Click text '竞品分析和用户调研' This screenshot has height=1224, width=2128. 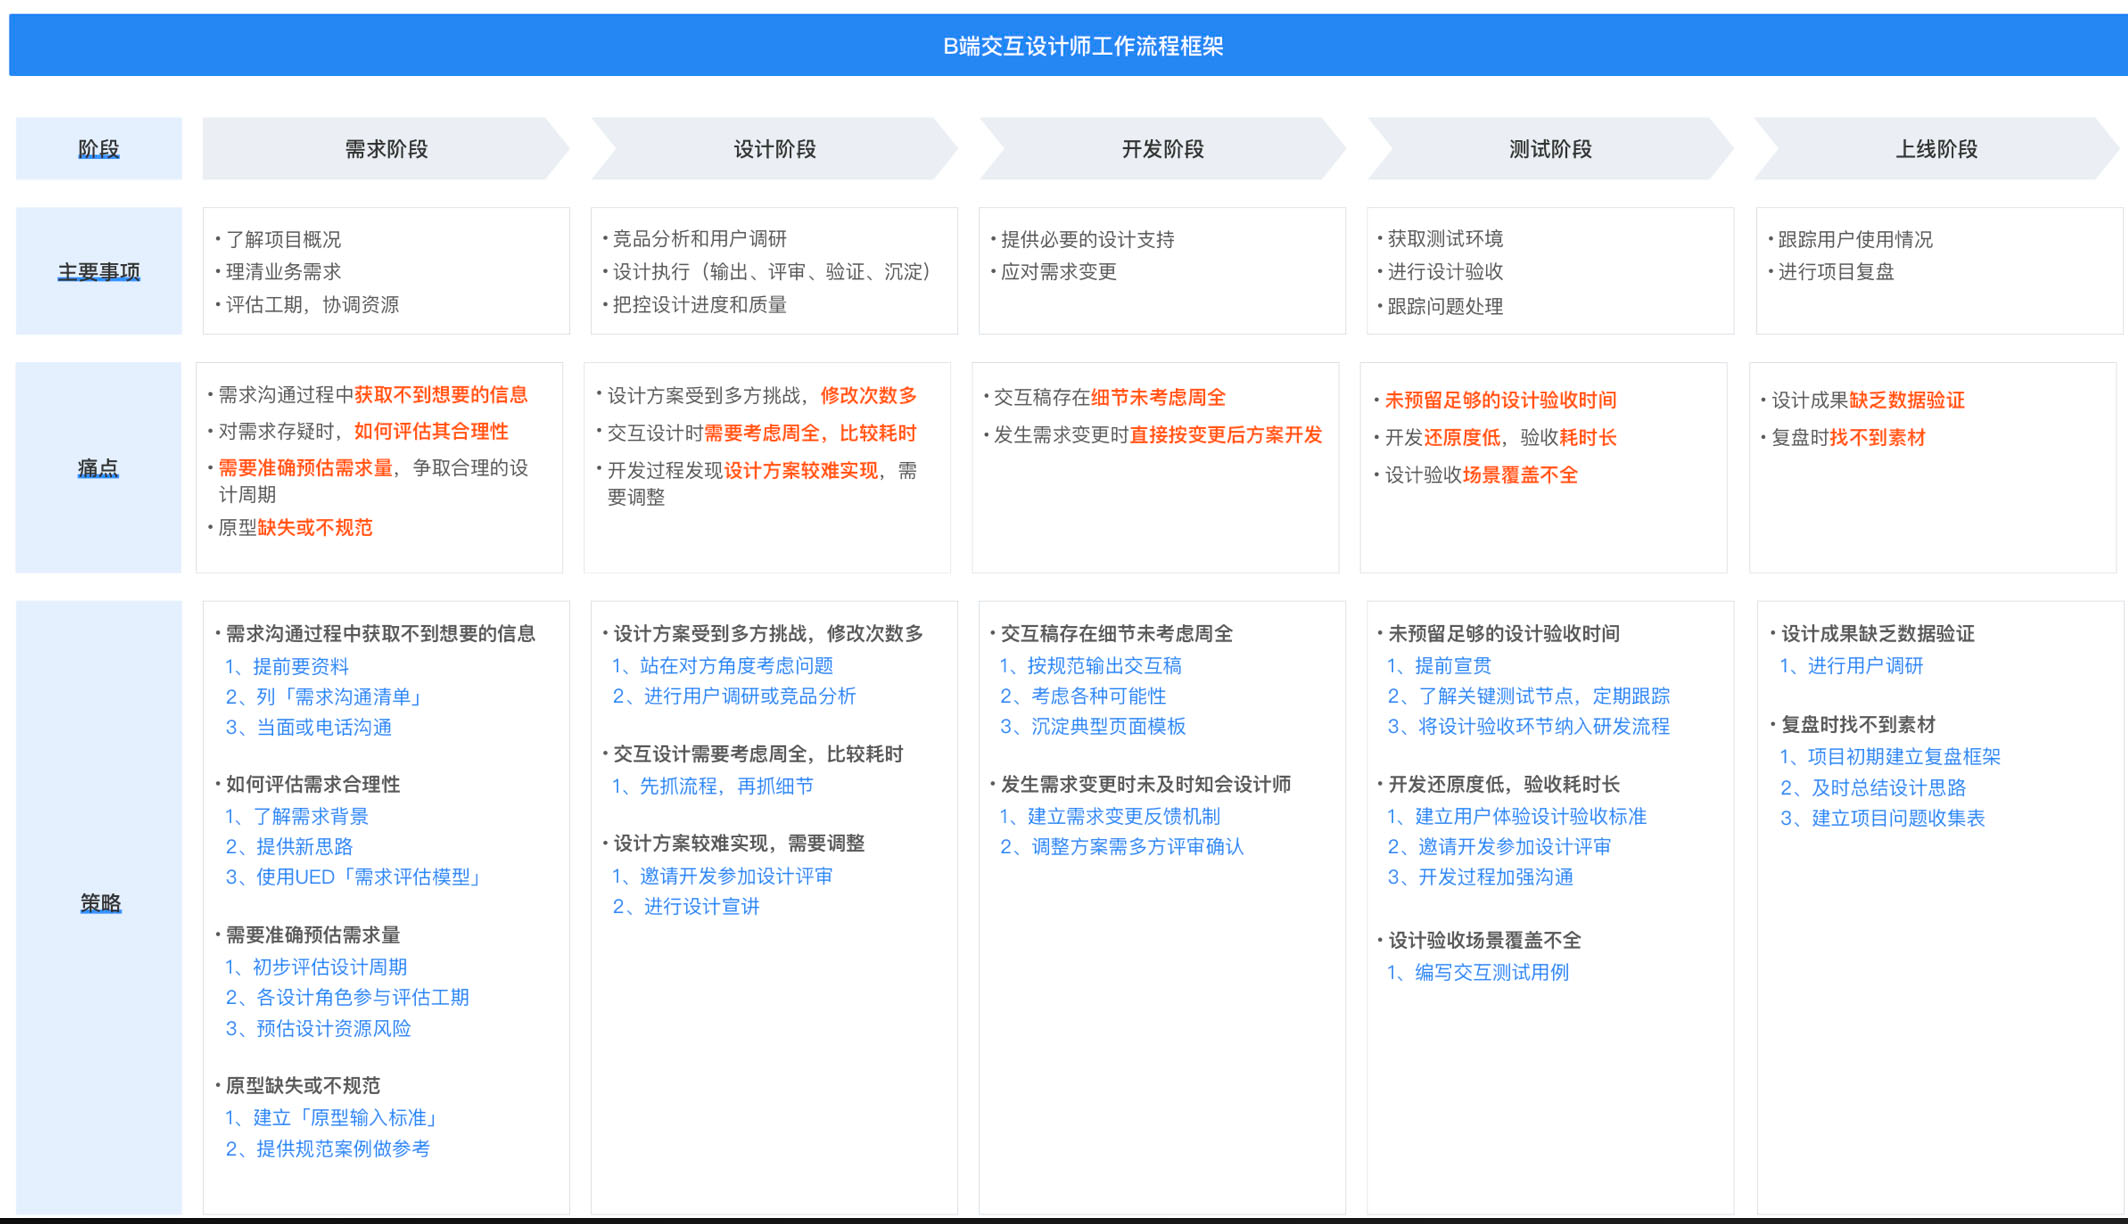700,238
